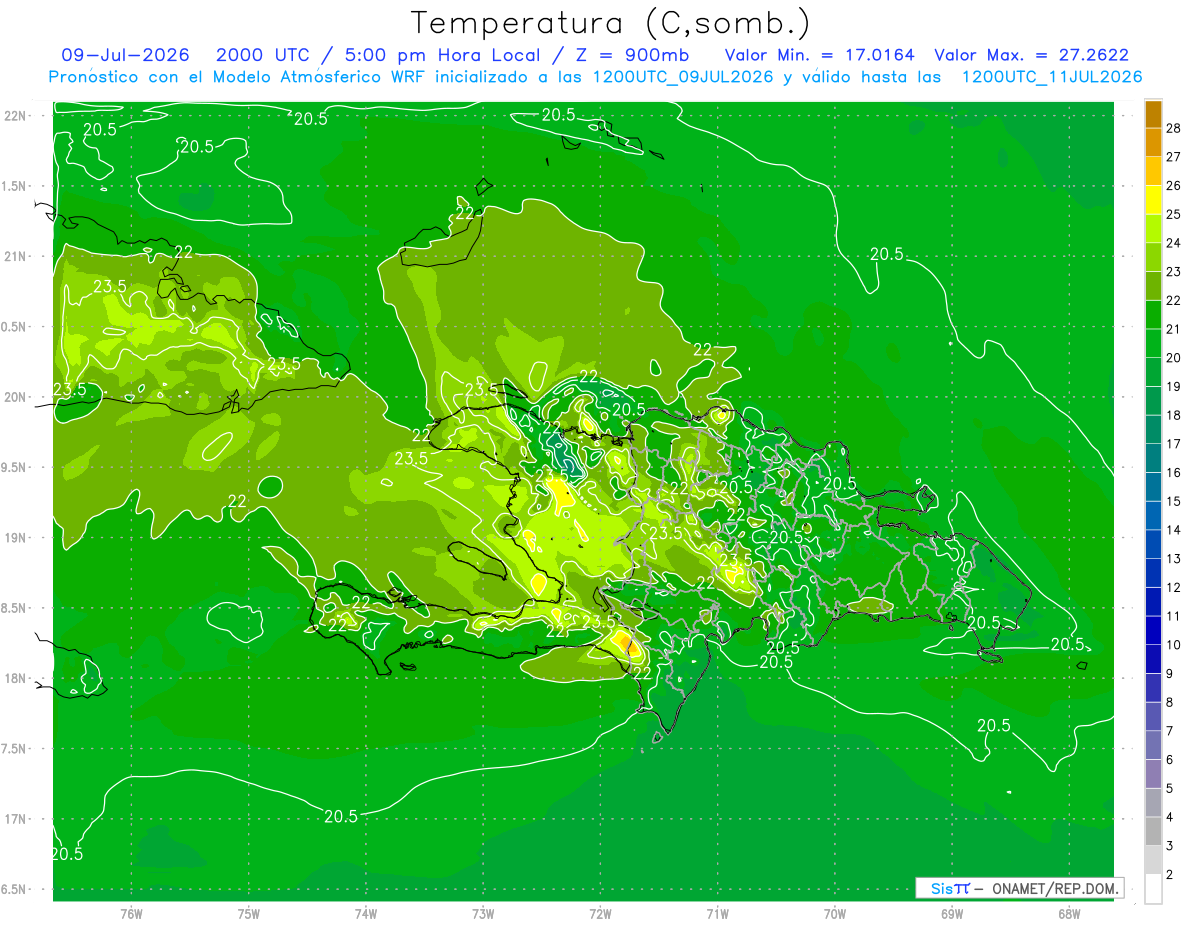Click the purple legend swatch between 5 and 6

(1153, 774)
